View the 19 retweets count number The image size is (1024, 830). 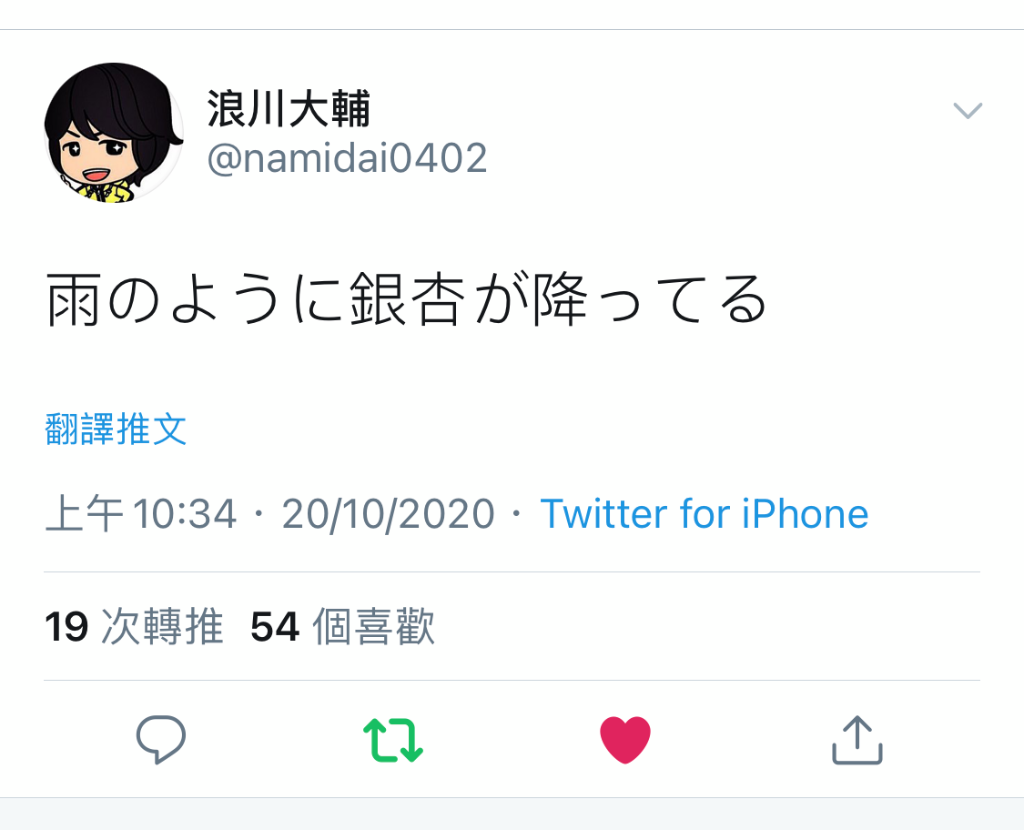coord(66,627)
